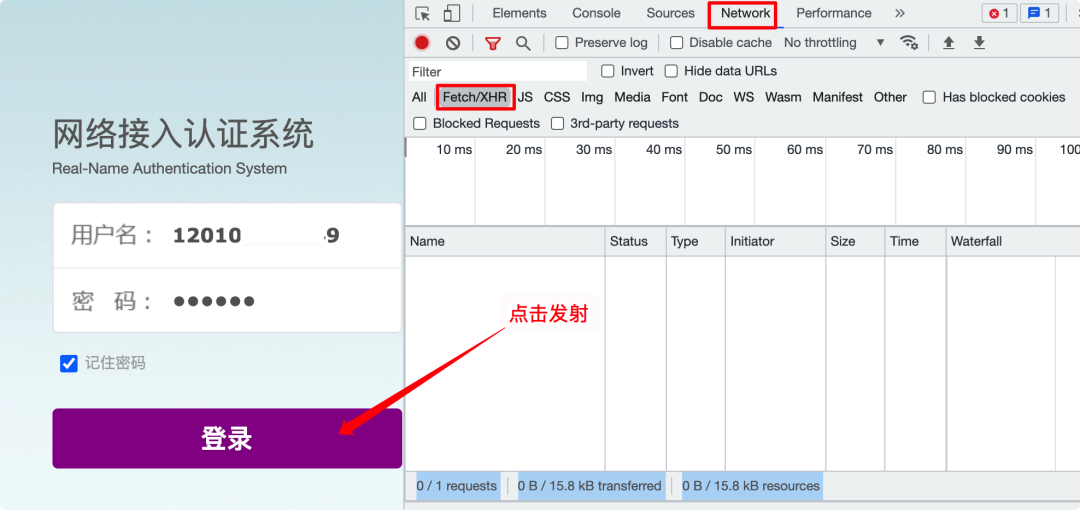Viewport: 1080px width, 510px height.
Task: Select '0 B / 15.8 kB transferred' text
Action: pyautogui.click(x=589, y=486)
